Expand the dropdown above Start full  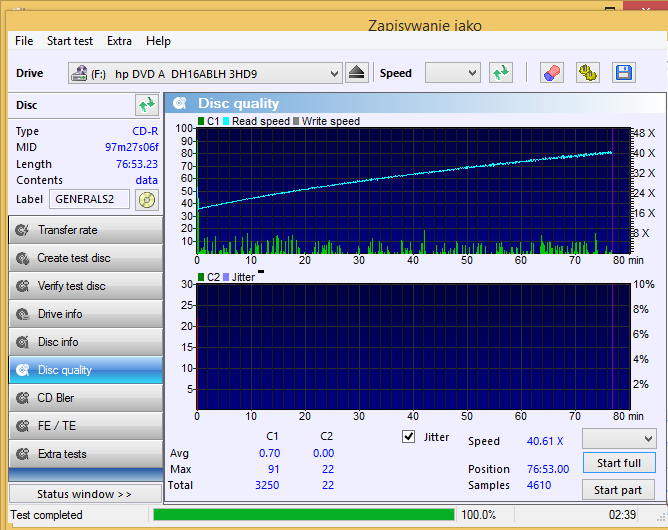pos(619,438)
